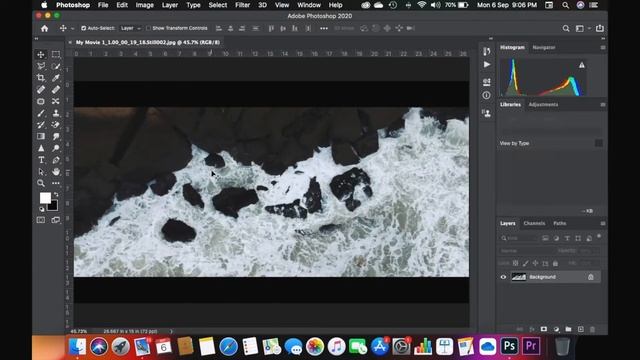
Task: Select the Eyedropper tool
Action: click(x=56, y=78)
